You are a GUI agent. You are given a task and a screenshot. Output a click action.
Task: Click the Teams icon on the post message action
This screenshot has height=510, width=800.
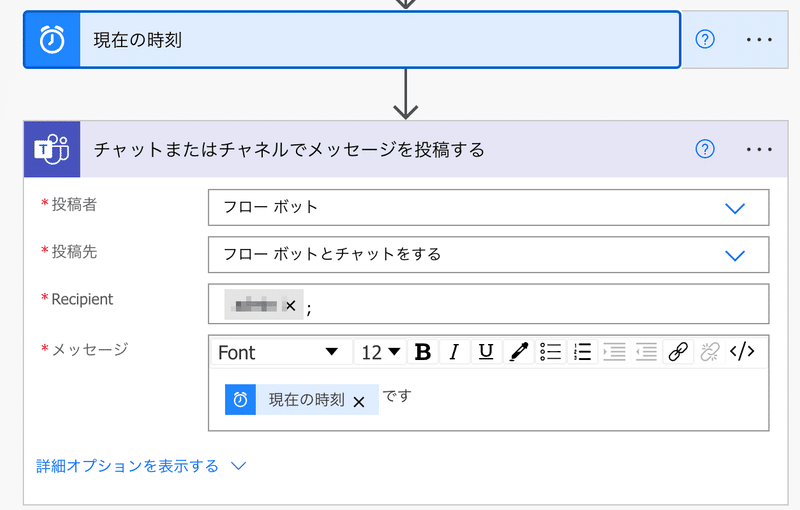pos(52,149)
